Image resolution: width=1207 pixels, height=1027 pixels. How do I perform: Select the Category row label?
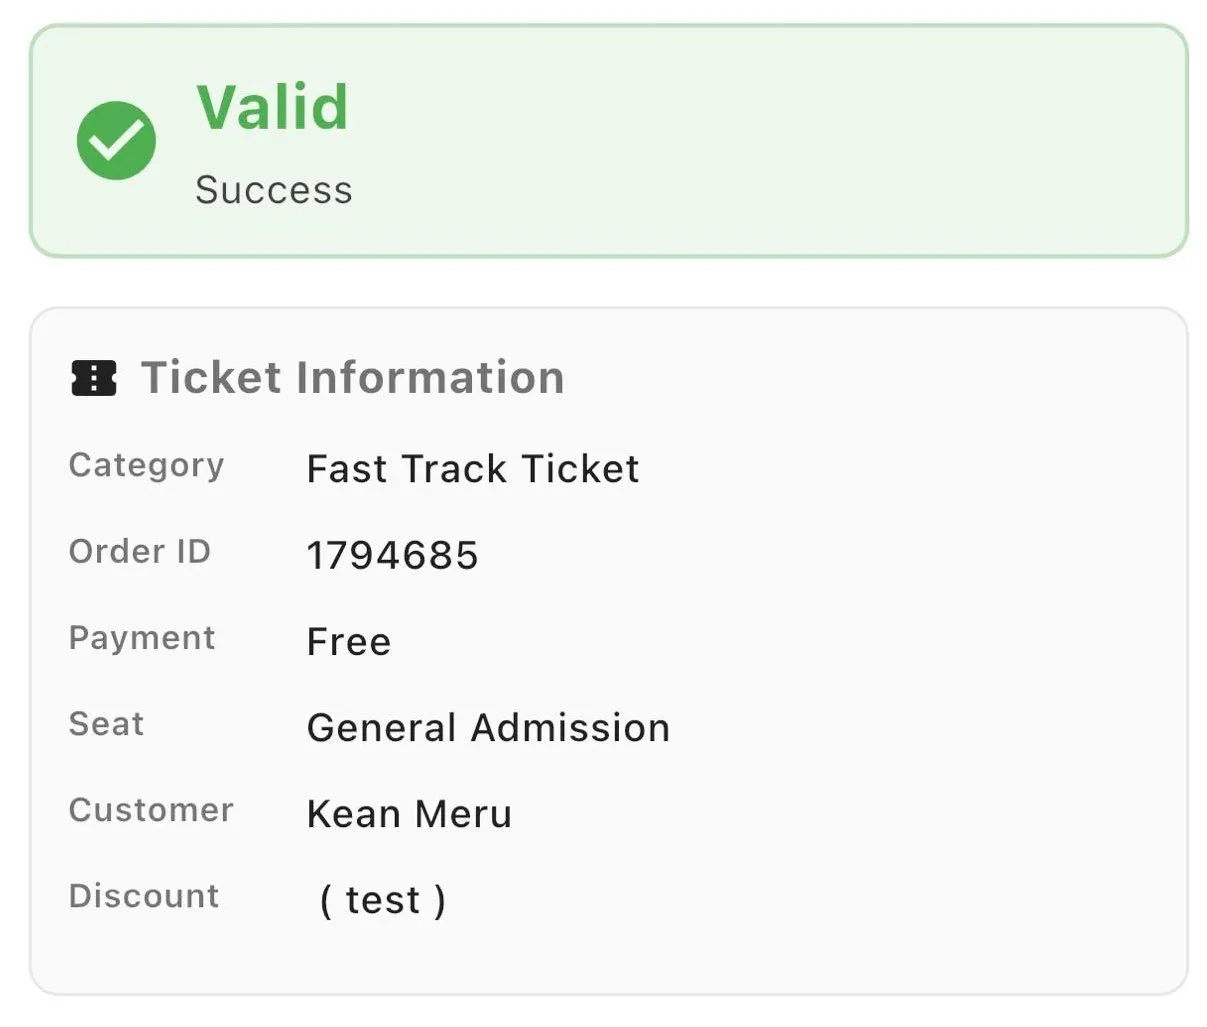pos(146,465)
